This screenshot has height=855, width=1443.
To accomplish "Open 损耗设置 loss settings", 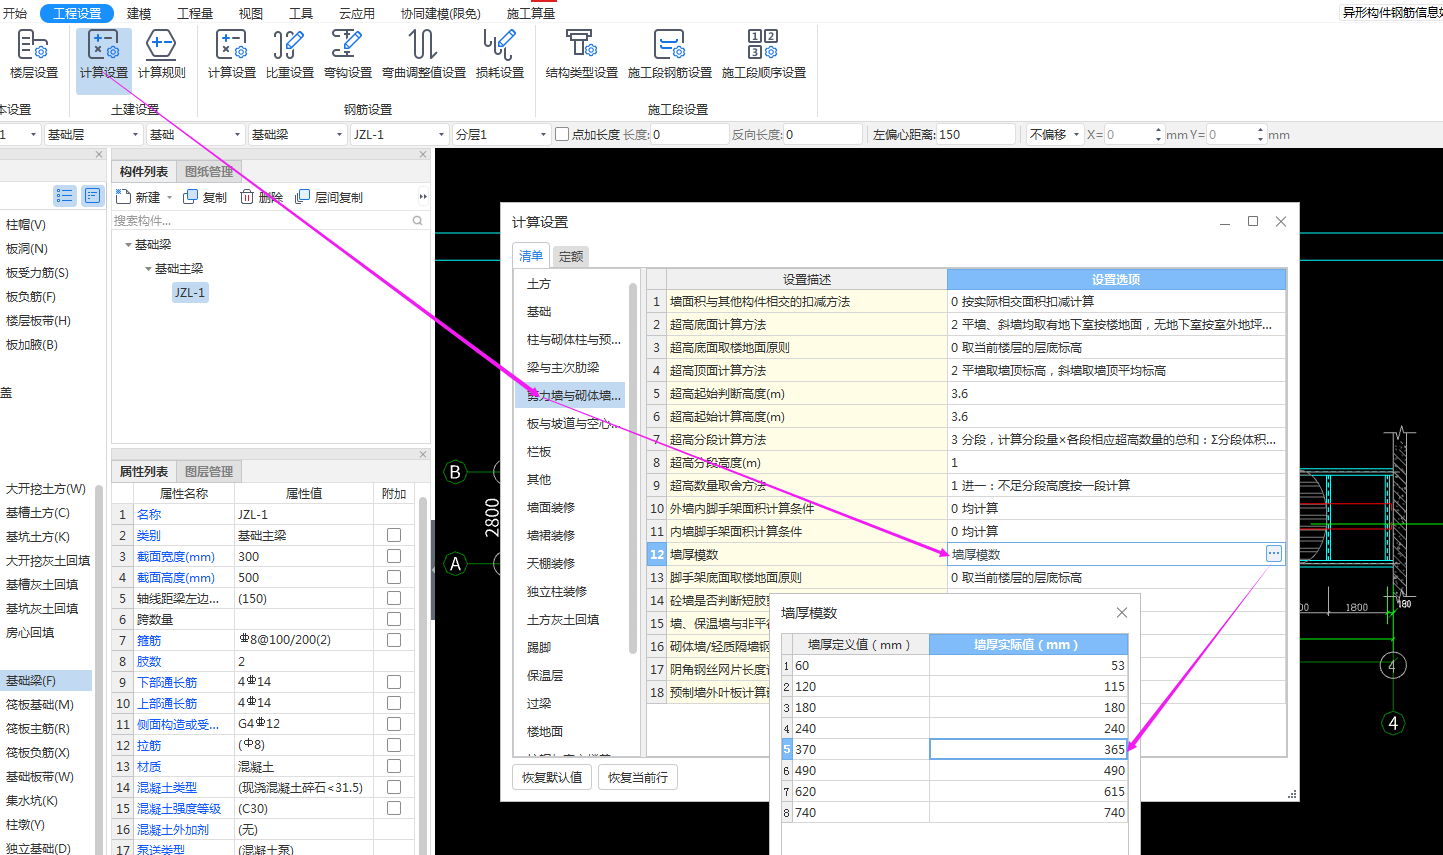I will click(499, 55).
